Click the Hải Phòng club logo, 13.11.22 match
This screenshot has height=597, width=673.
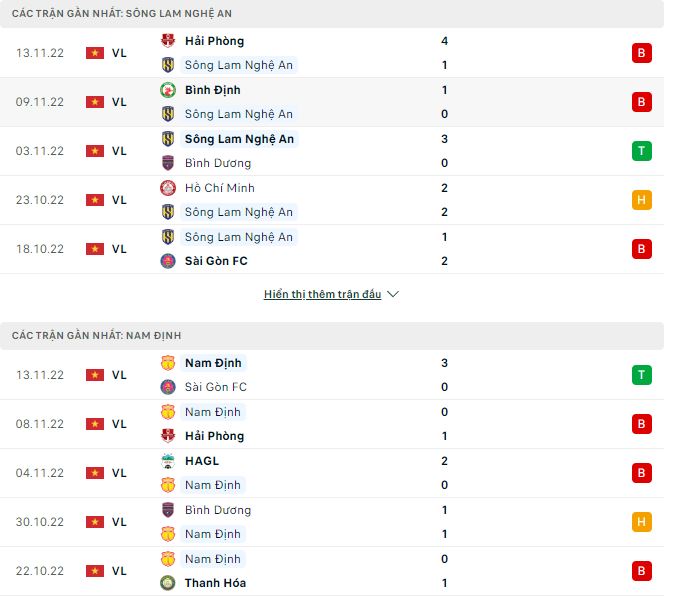(x=168, y=41)
